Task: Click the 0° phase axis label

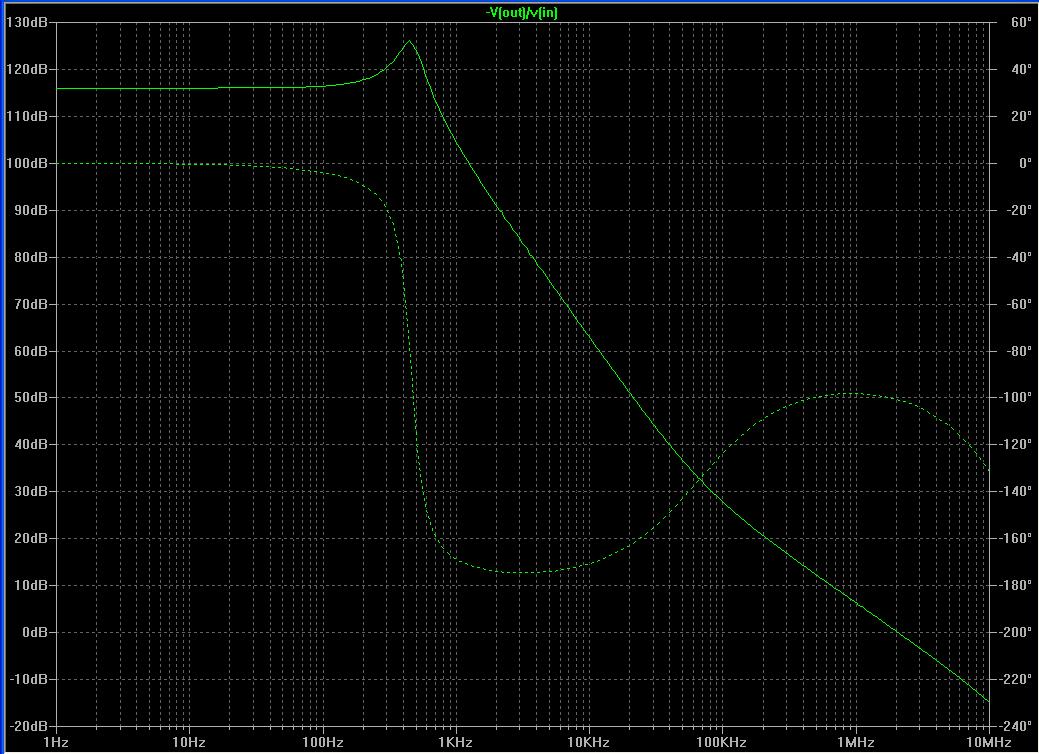Action: 1025,163
